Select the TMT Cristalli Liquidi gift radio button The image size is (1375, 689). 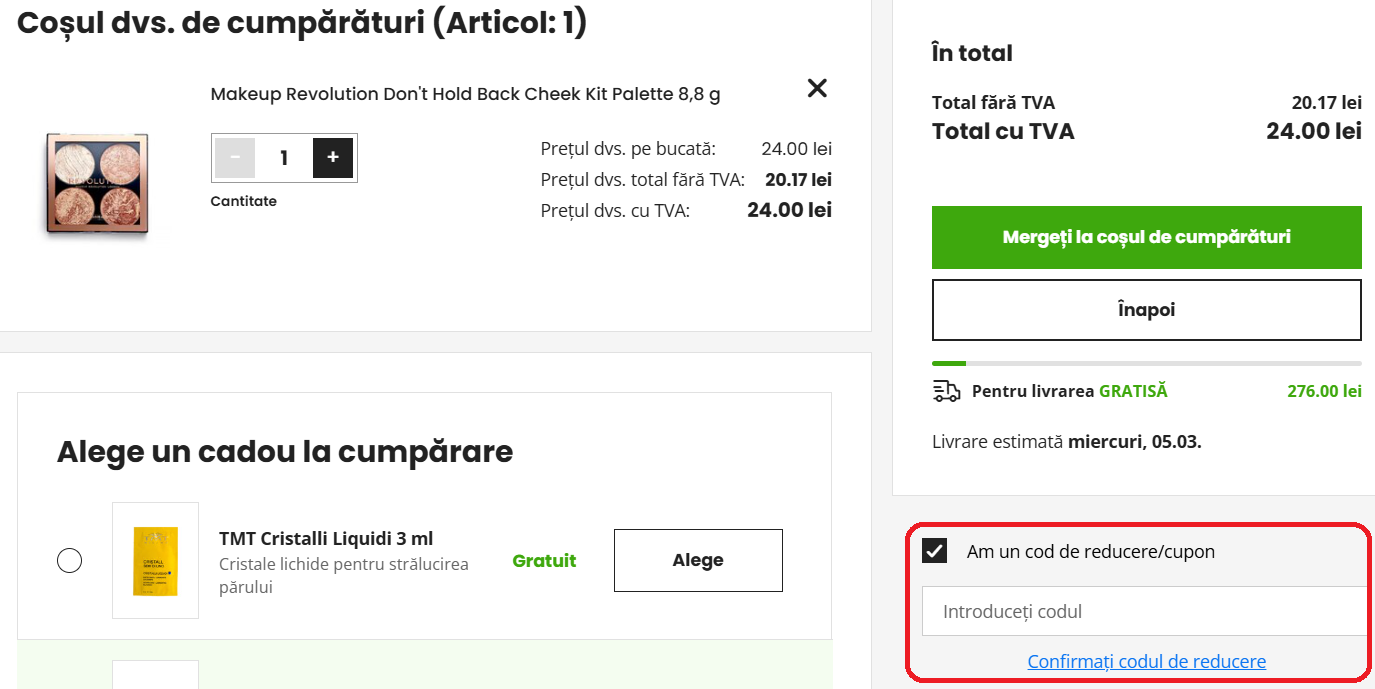click(x=69, y=560)
